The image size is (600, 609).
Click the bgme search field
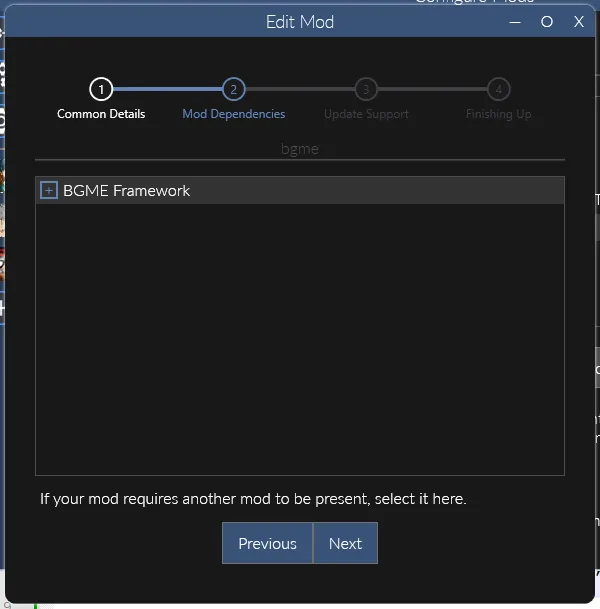click(x=300, y=149)
